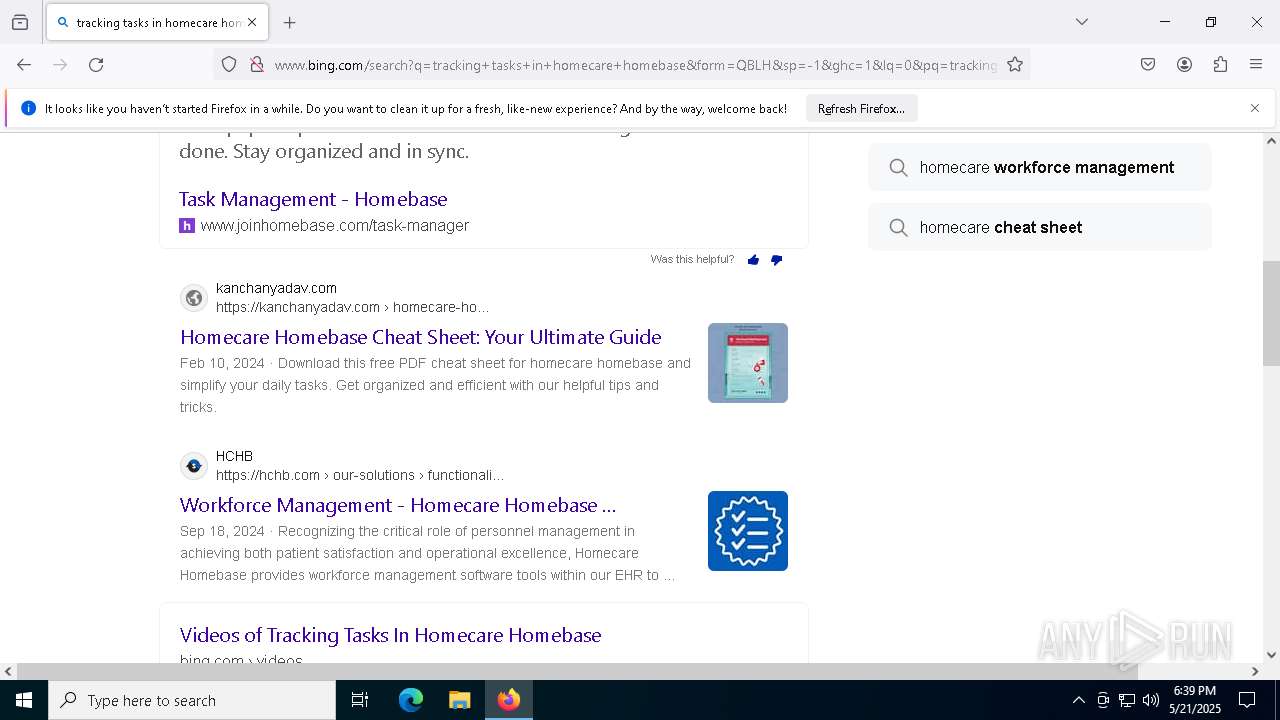Close the tracking tasks tab
This screenshot has width=1280, height=720.
click(252, 22)
